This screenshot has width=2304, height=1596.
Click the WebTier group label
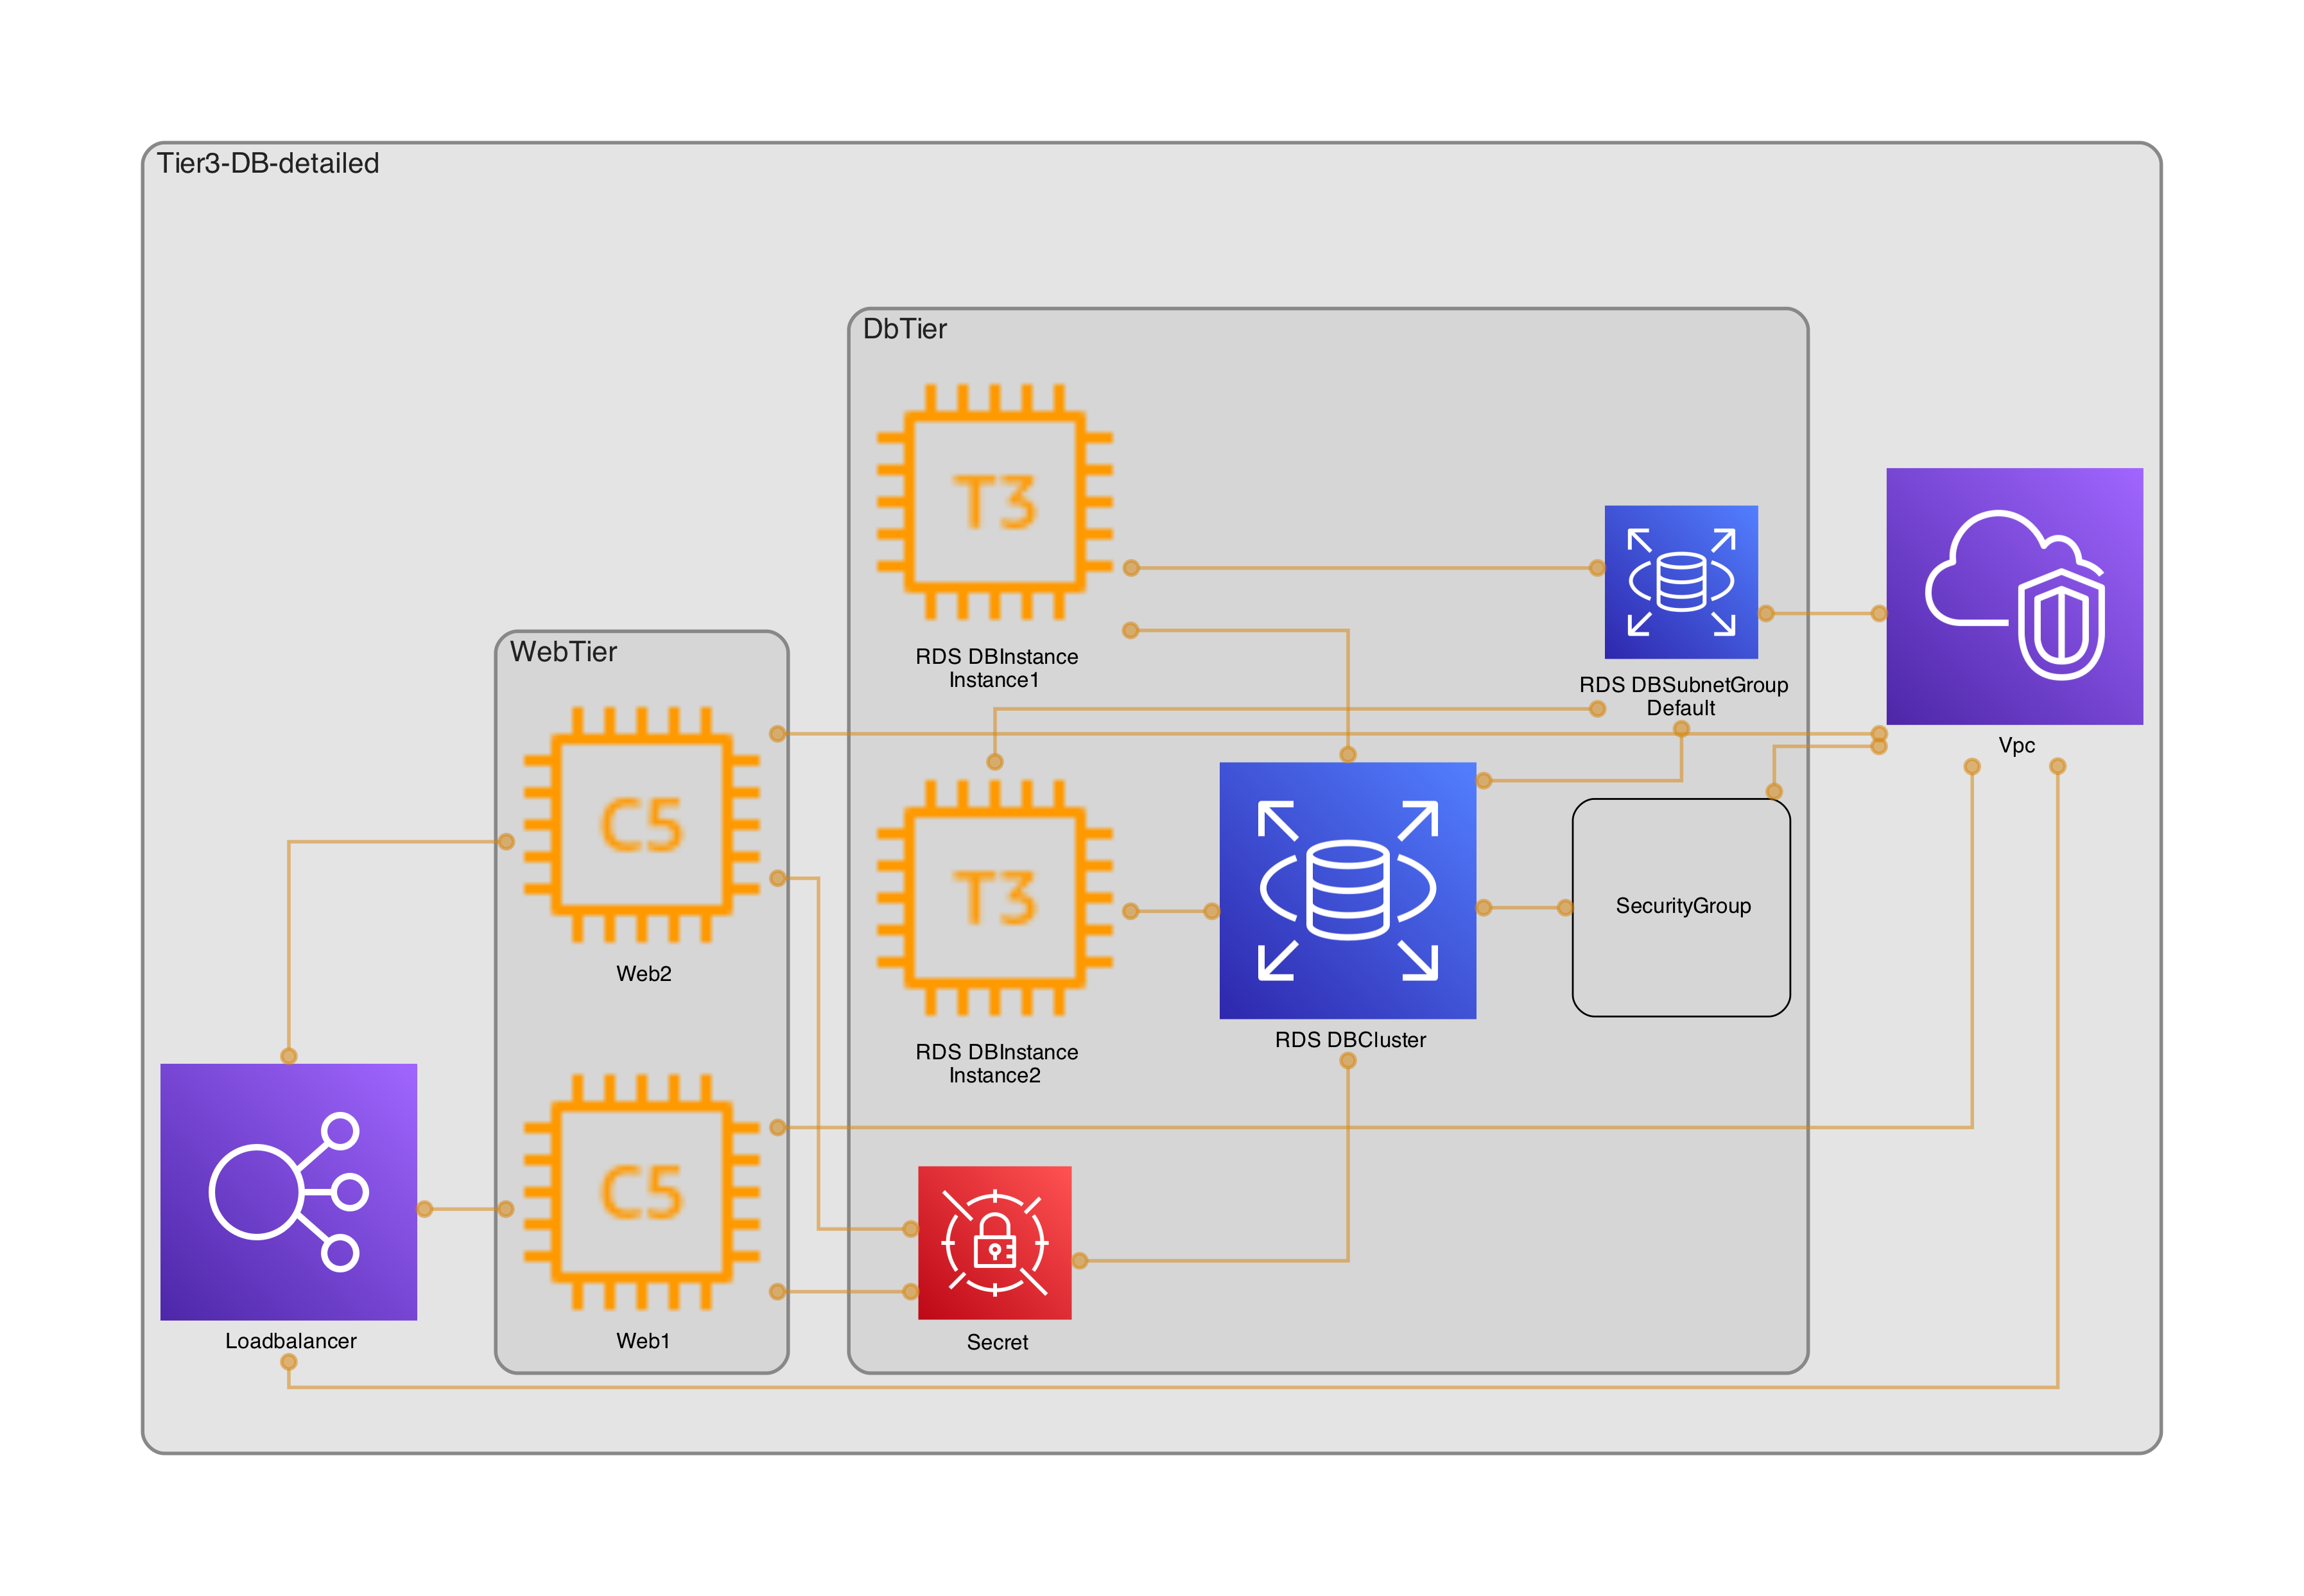tap(563, 652)
